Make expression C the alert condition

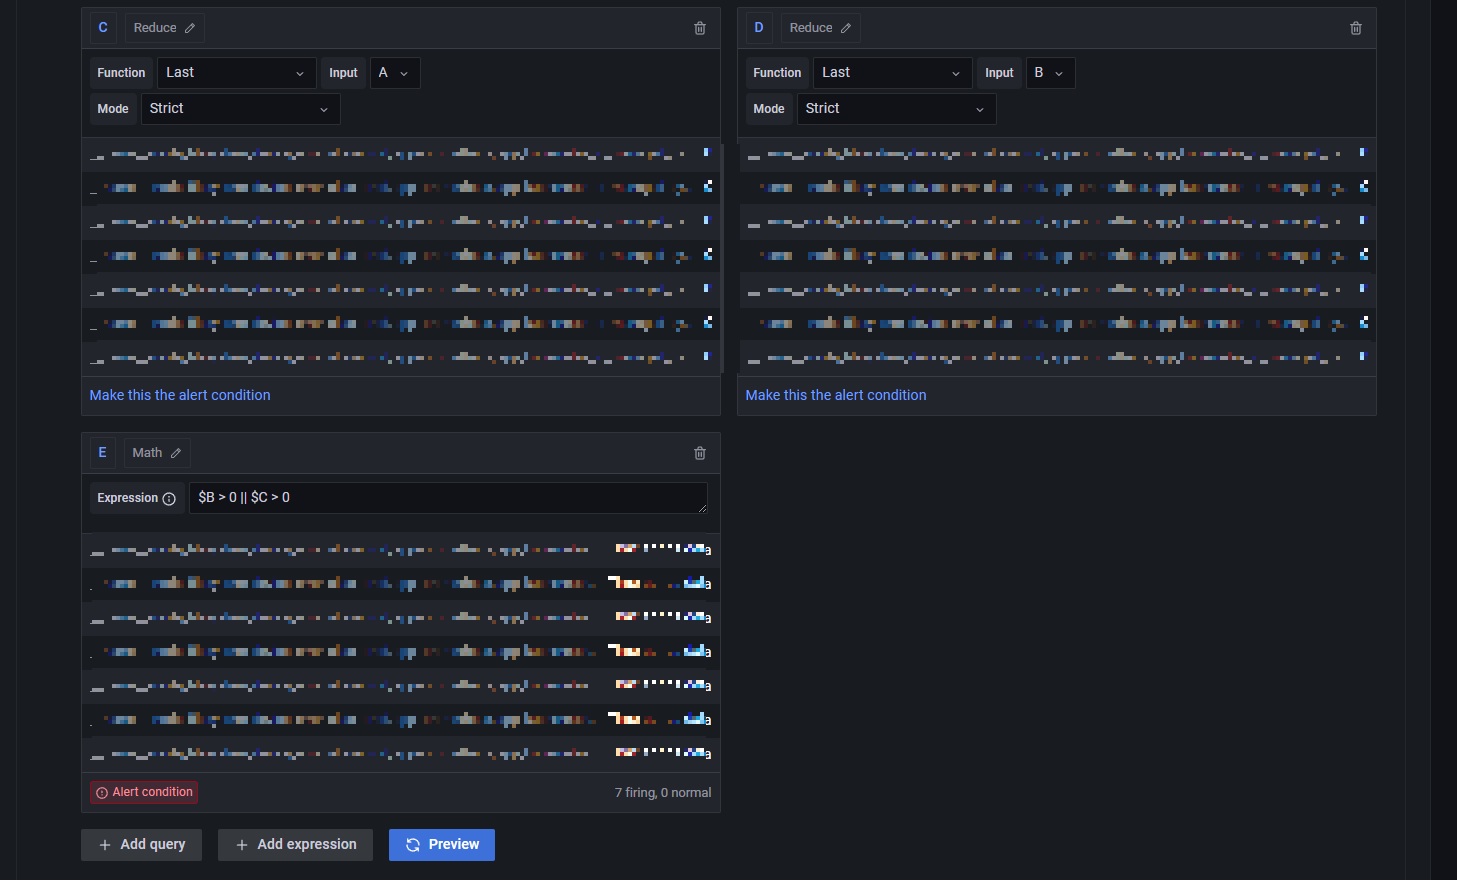pyautogui.click(x=180, y=395)
